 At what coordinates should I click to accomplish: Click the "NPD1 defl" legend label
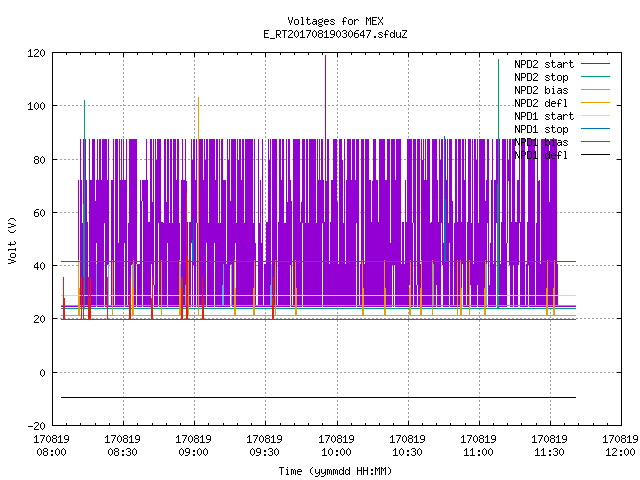(541, 155)
